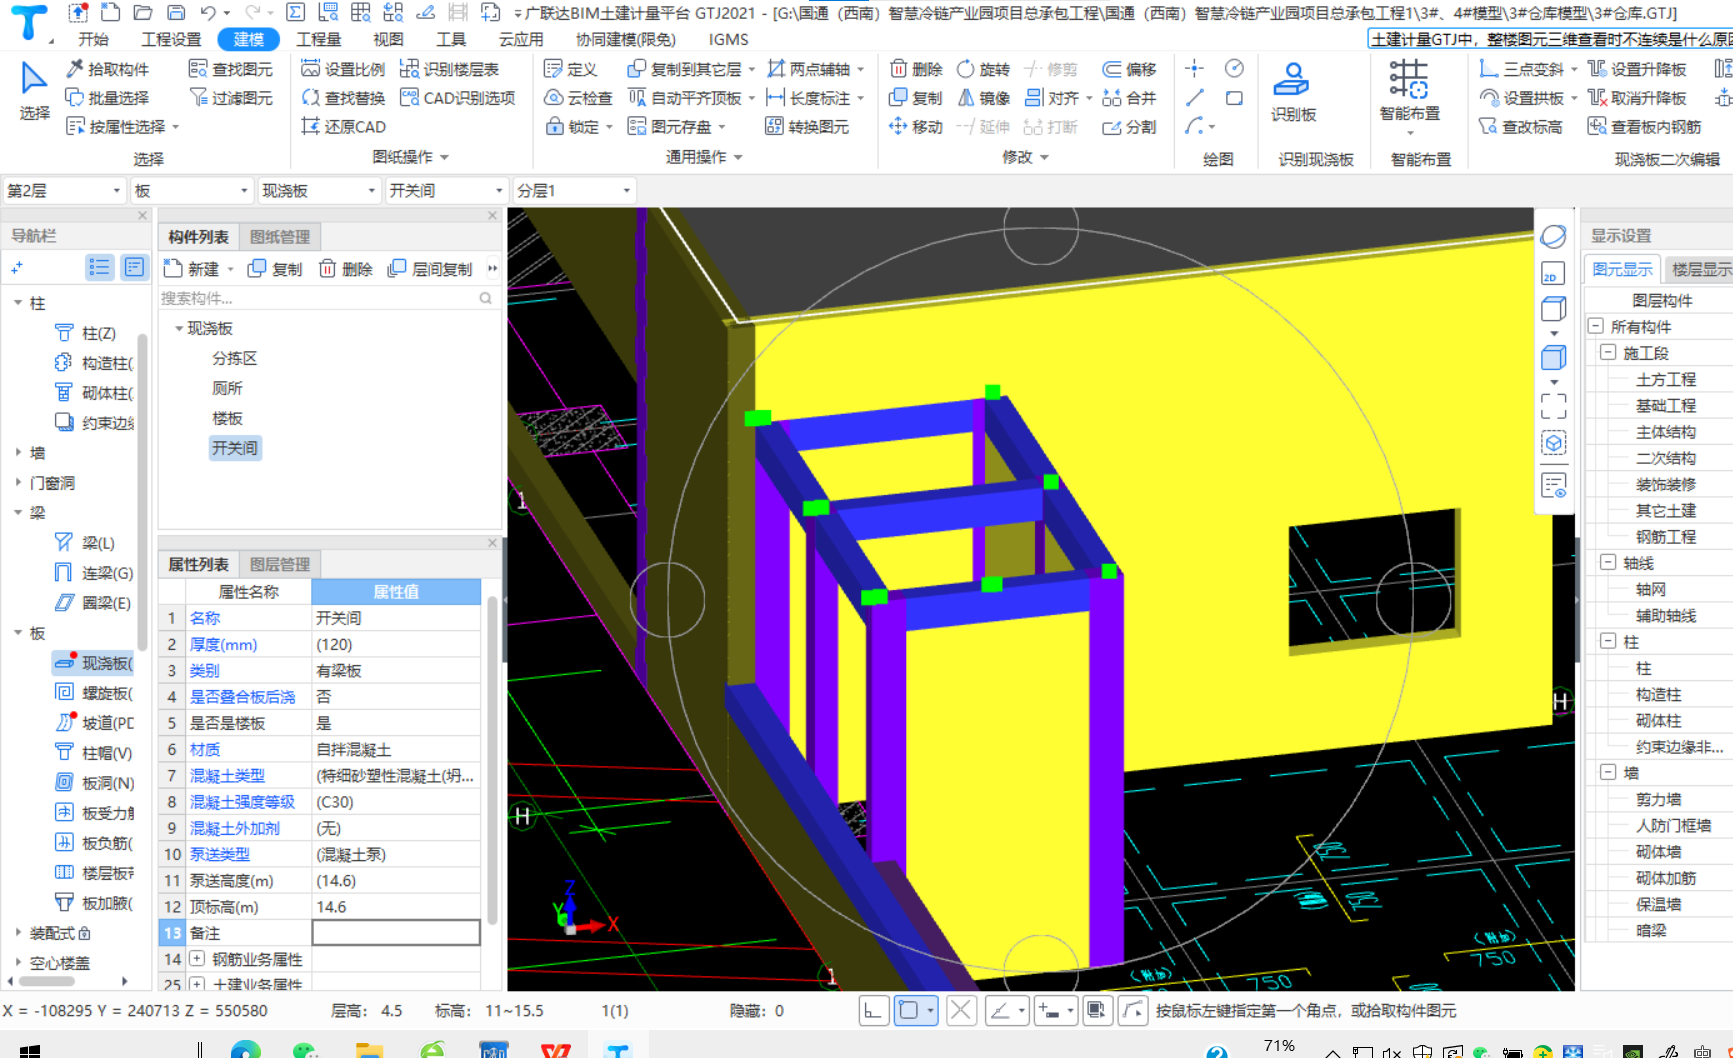Expand the 门窗洞 navigation node

click(19, 483)
